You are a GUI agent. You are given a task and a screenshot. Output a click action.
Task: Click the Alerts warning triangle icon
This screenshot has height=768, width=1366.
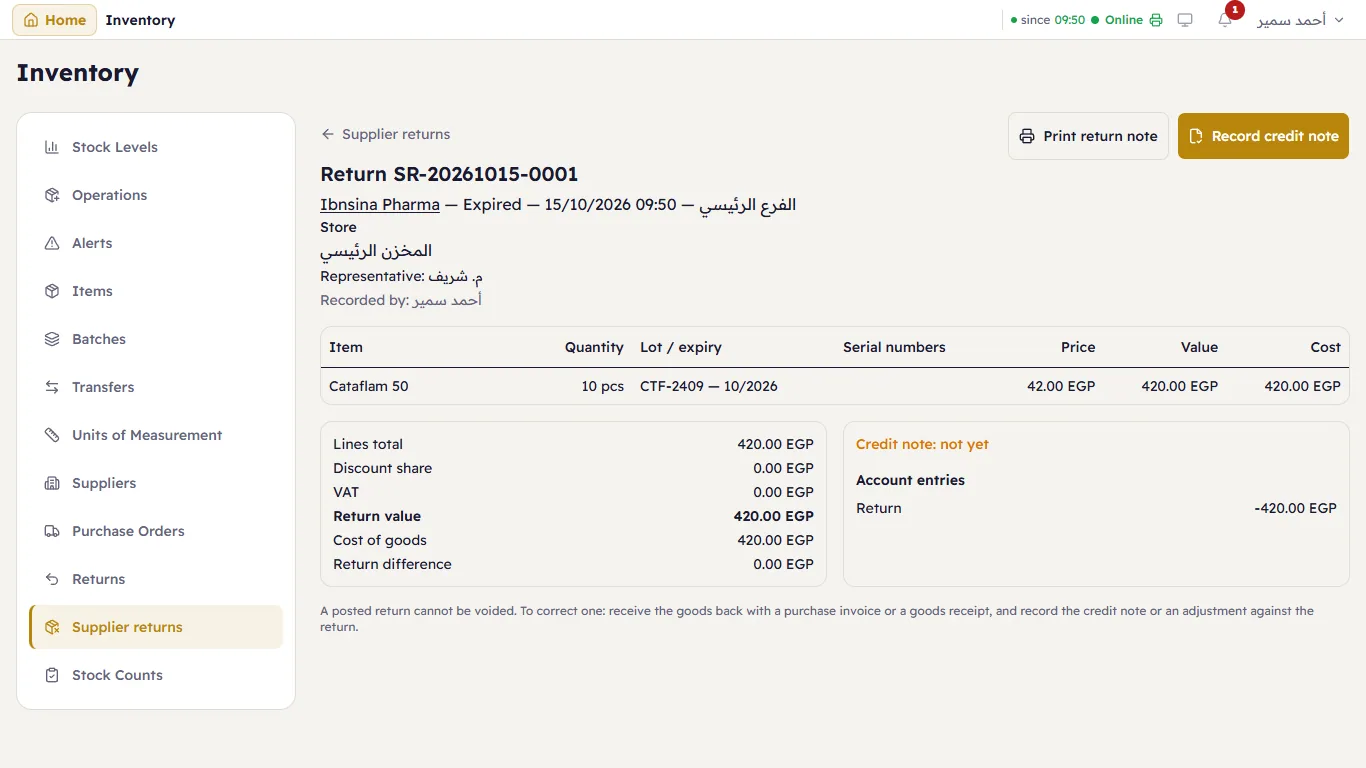52,243
